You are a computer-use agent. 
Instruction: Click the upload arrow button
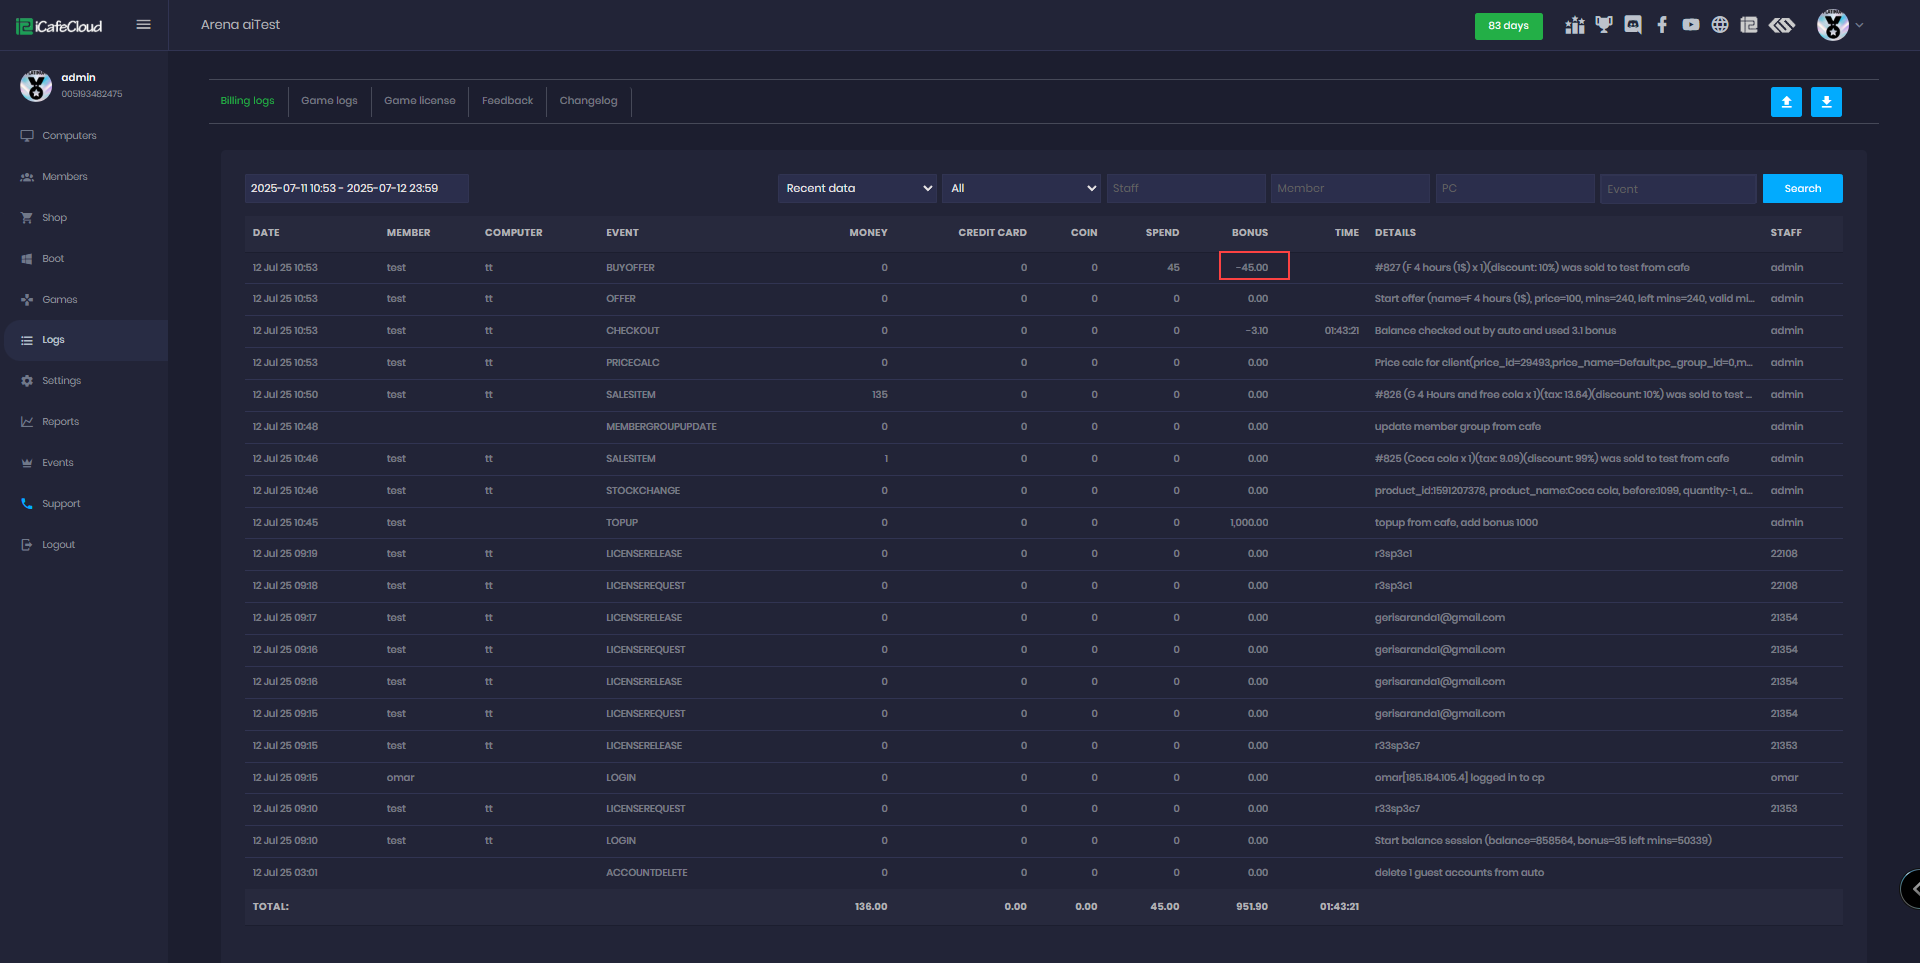[x=1786, y=102]
